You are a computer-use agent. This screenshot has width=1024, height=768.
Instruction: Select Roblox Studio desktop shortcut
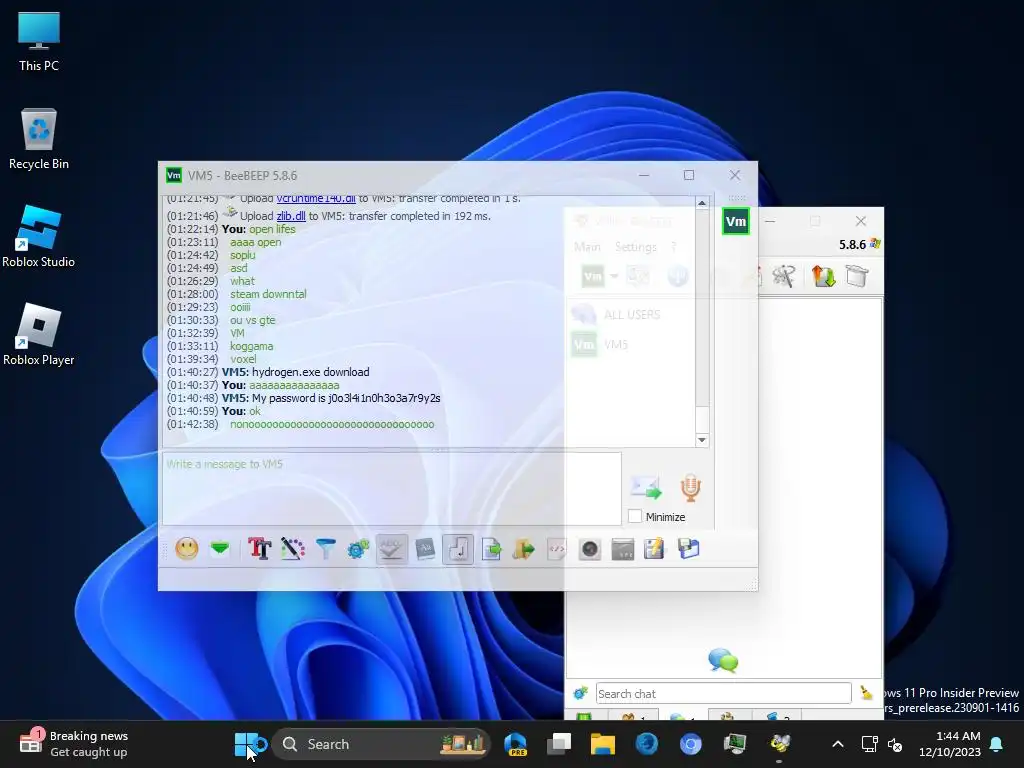[x=39, y=237]
